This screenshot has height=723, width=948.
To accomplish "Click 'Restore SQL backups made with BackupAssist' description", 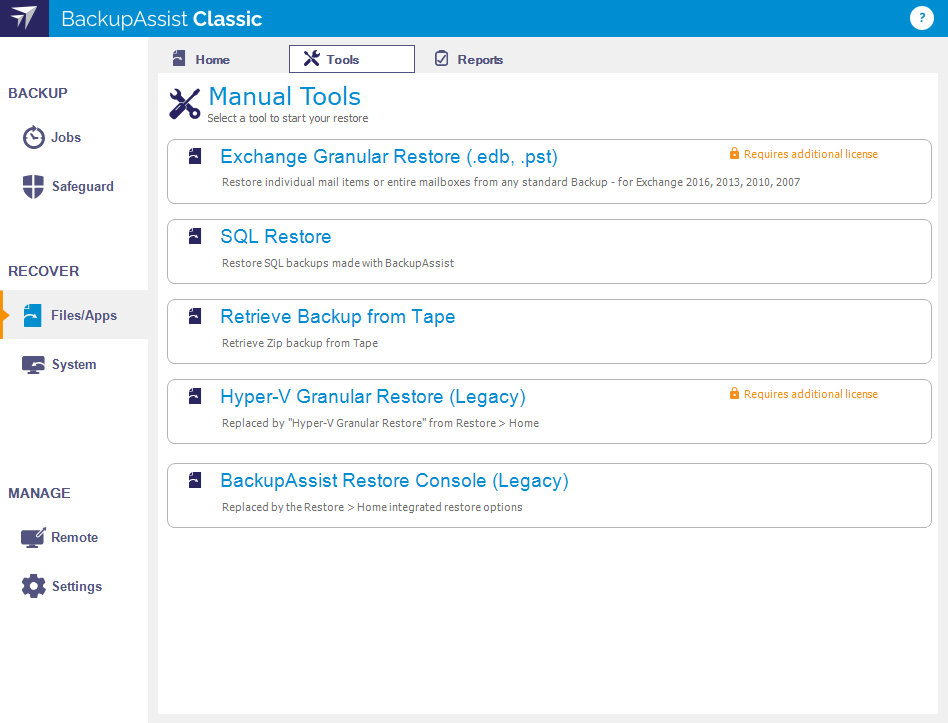I will (337, 263).
